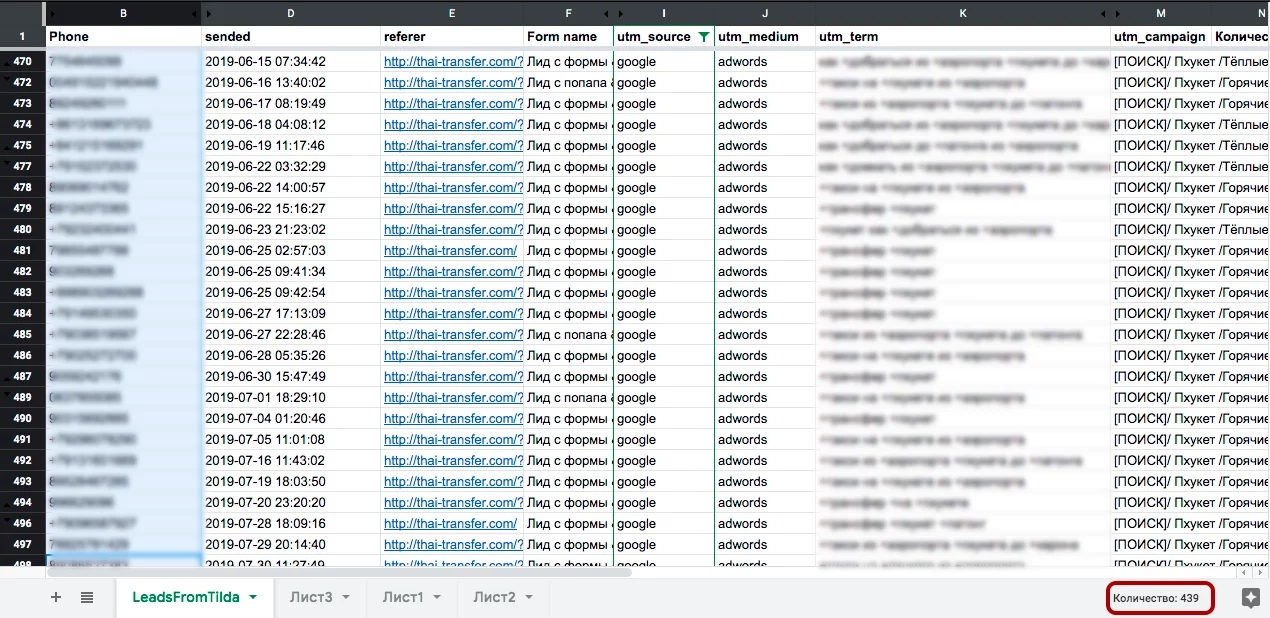Click the Form name header cell
The width and height of the screenshot is (1270, 618).
(568, 37)
